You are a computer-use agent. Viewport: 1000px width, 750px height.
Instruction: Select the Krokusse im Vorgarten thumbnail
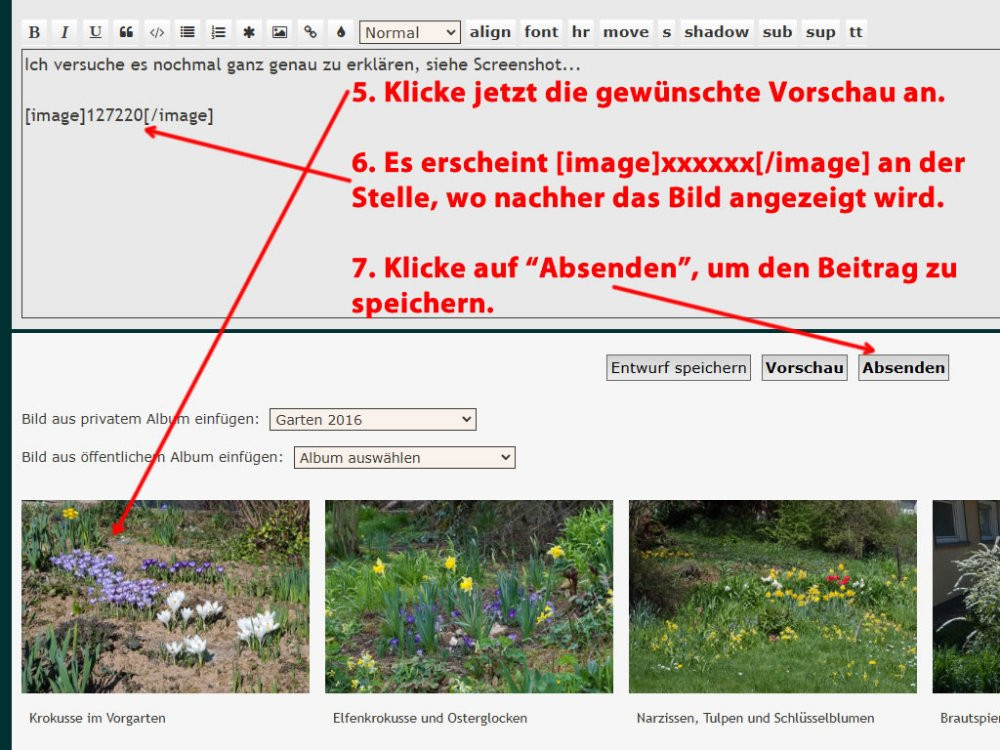tap(165, 596)
